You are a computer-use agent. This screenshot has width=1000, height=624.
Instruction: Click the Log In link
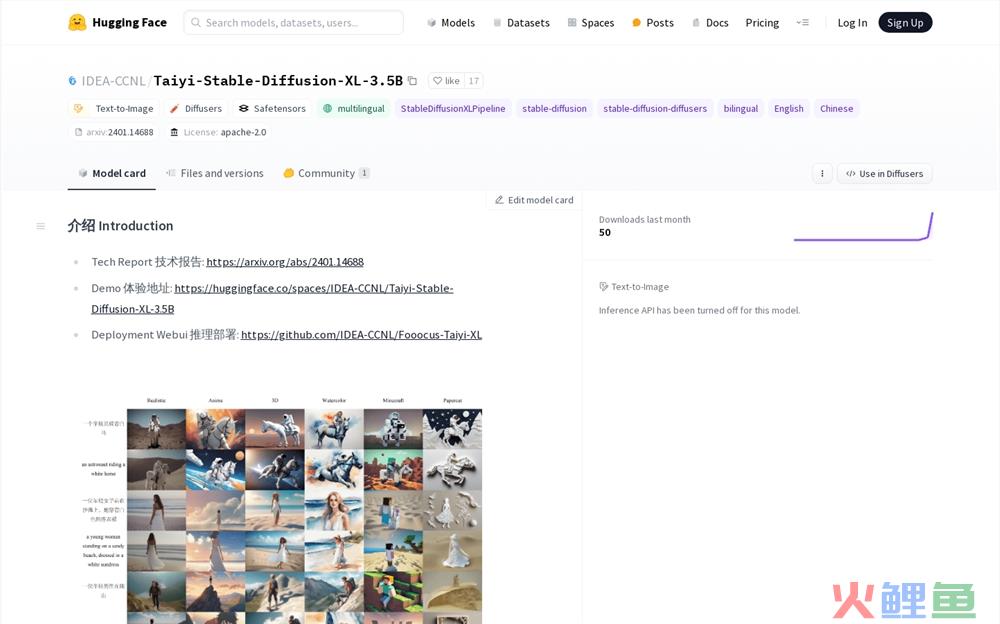(x=852, y=22)
